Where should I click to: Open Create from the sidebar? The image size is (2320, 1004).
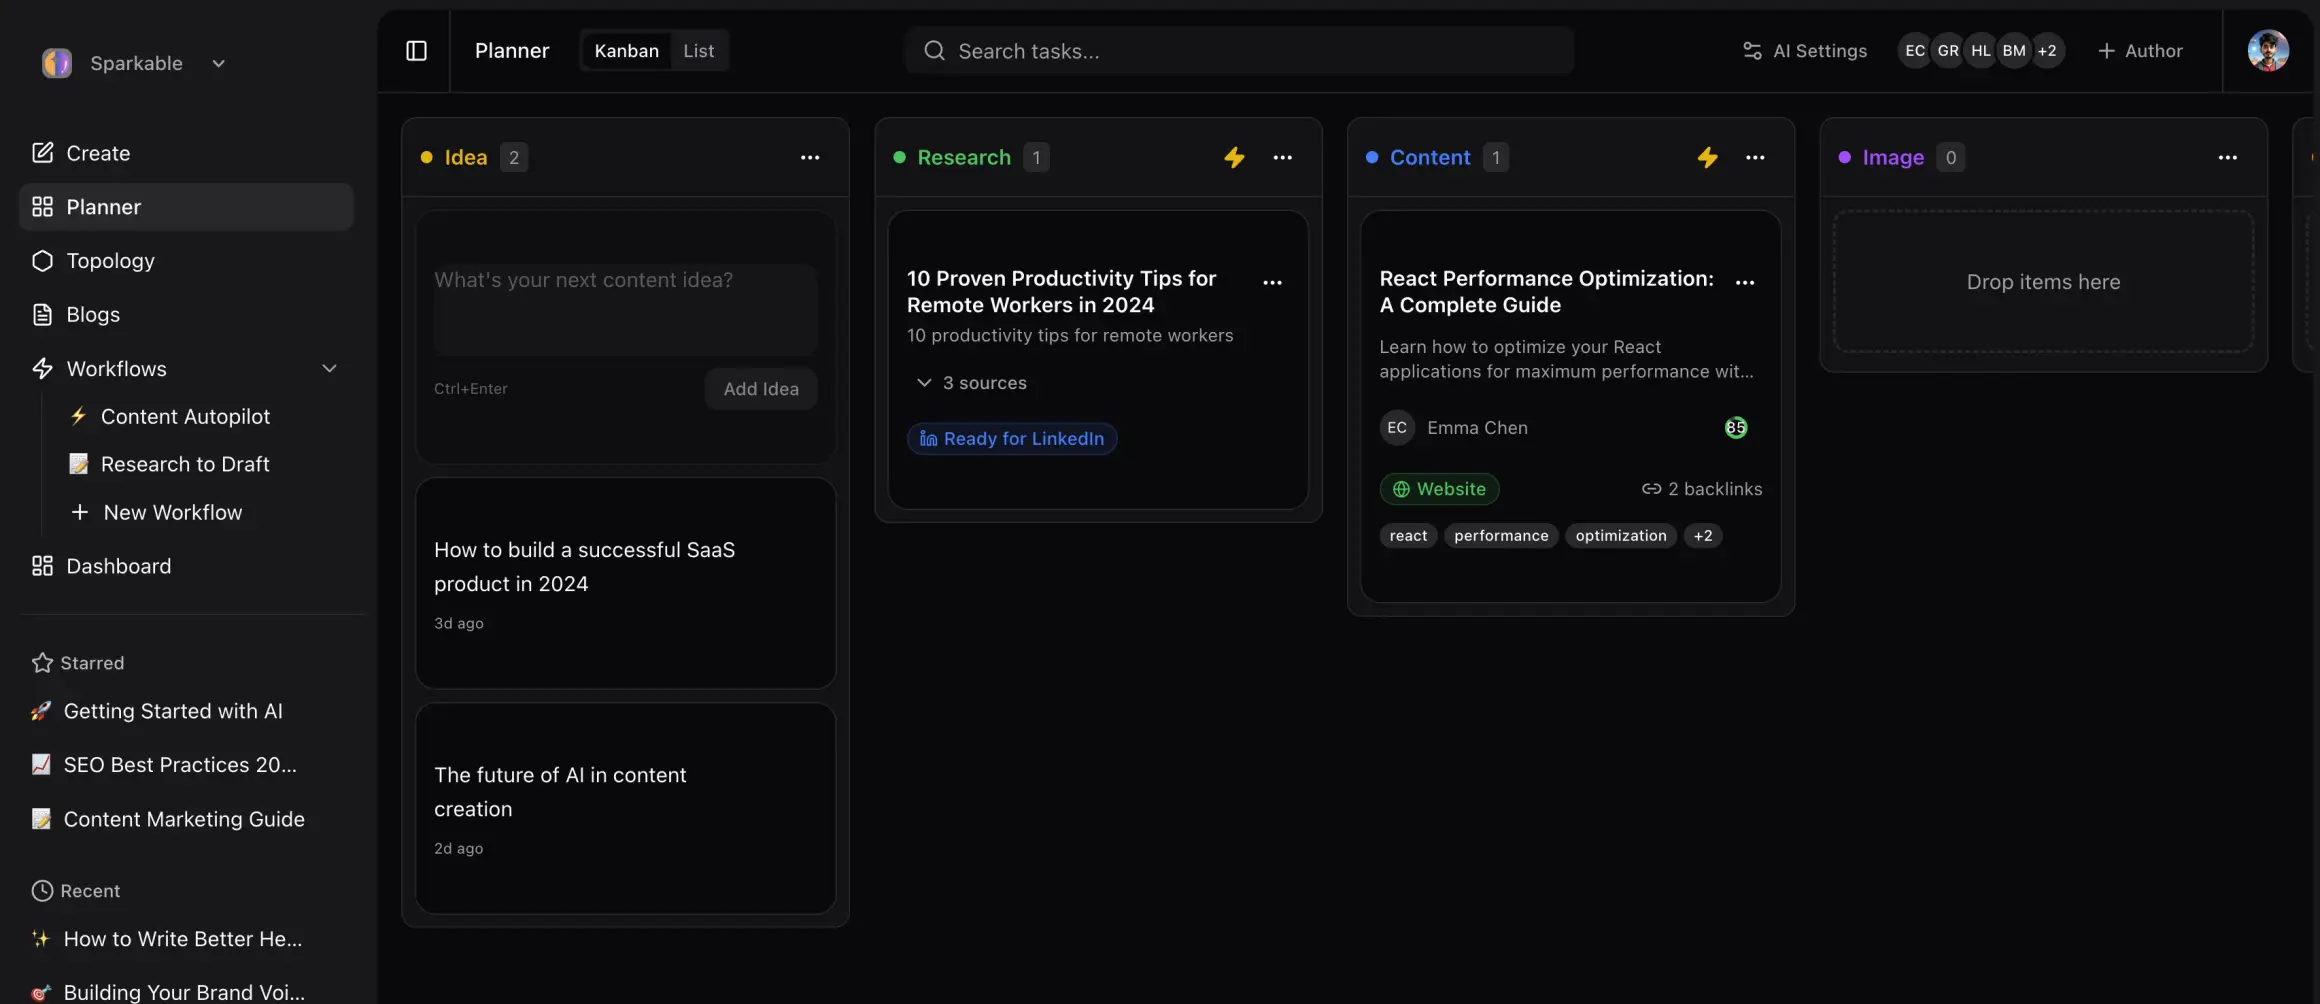[x=186, y=153]
